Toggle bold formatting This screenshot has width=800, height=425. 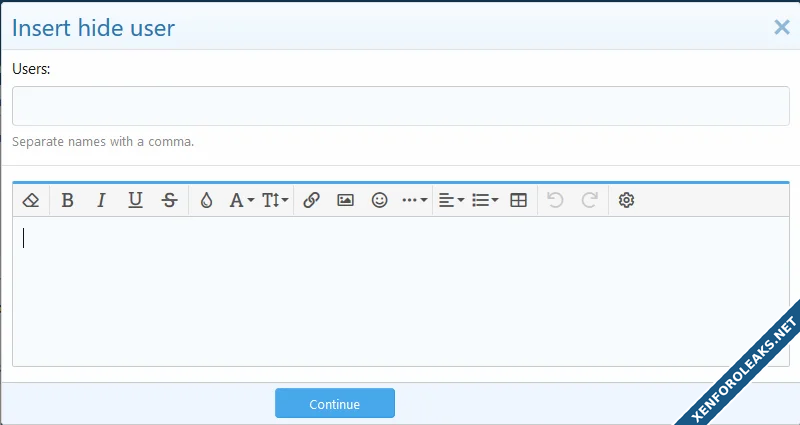point(67,200)
